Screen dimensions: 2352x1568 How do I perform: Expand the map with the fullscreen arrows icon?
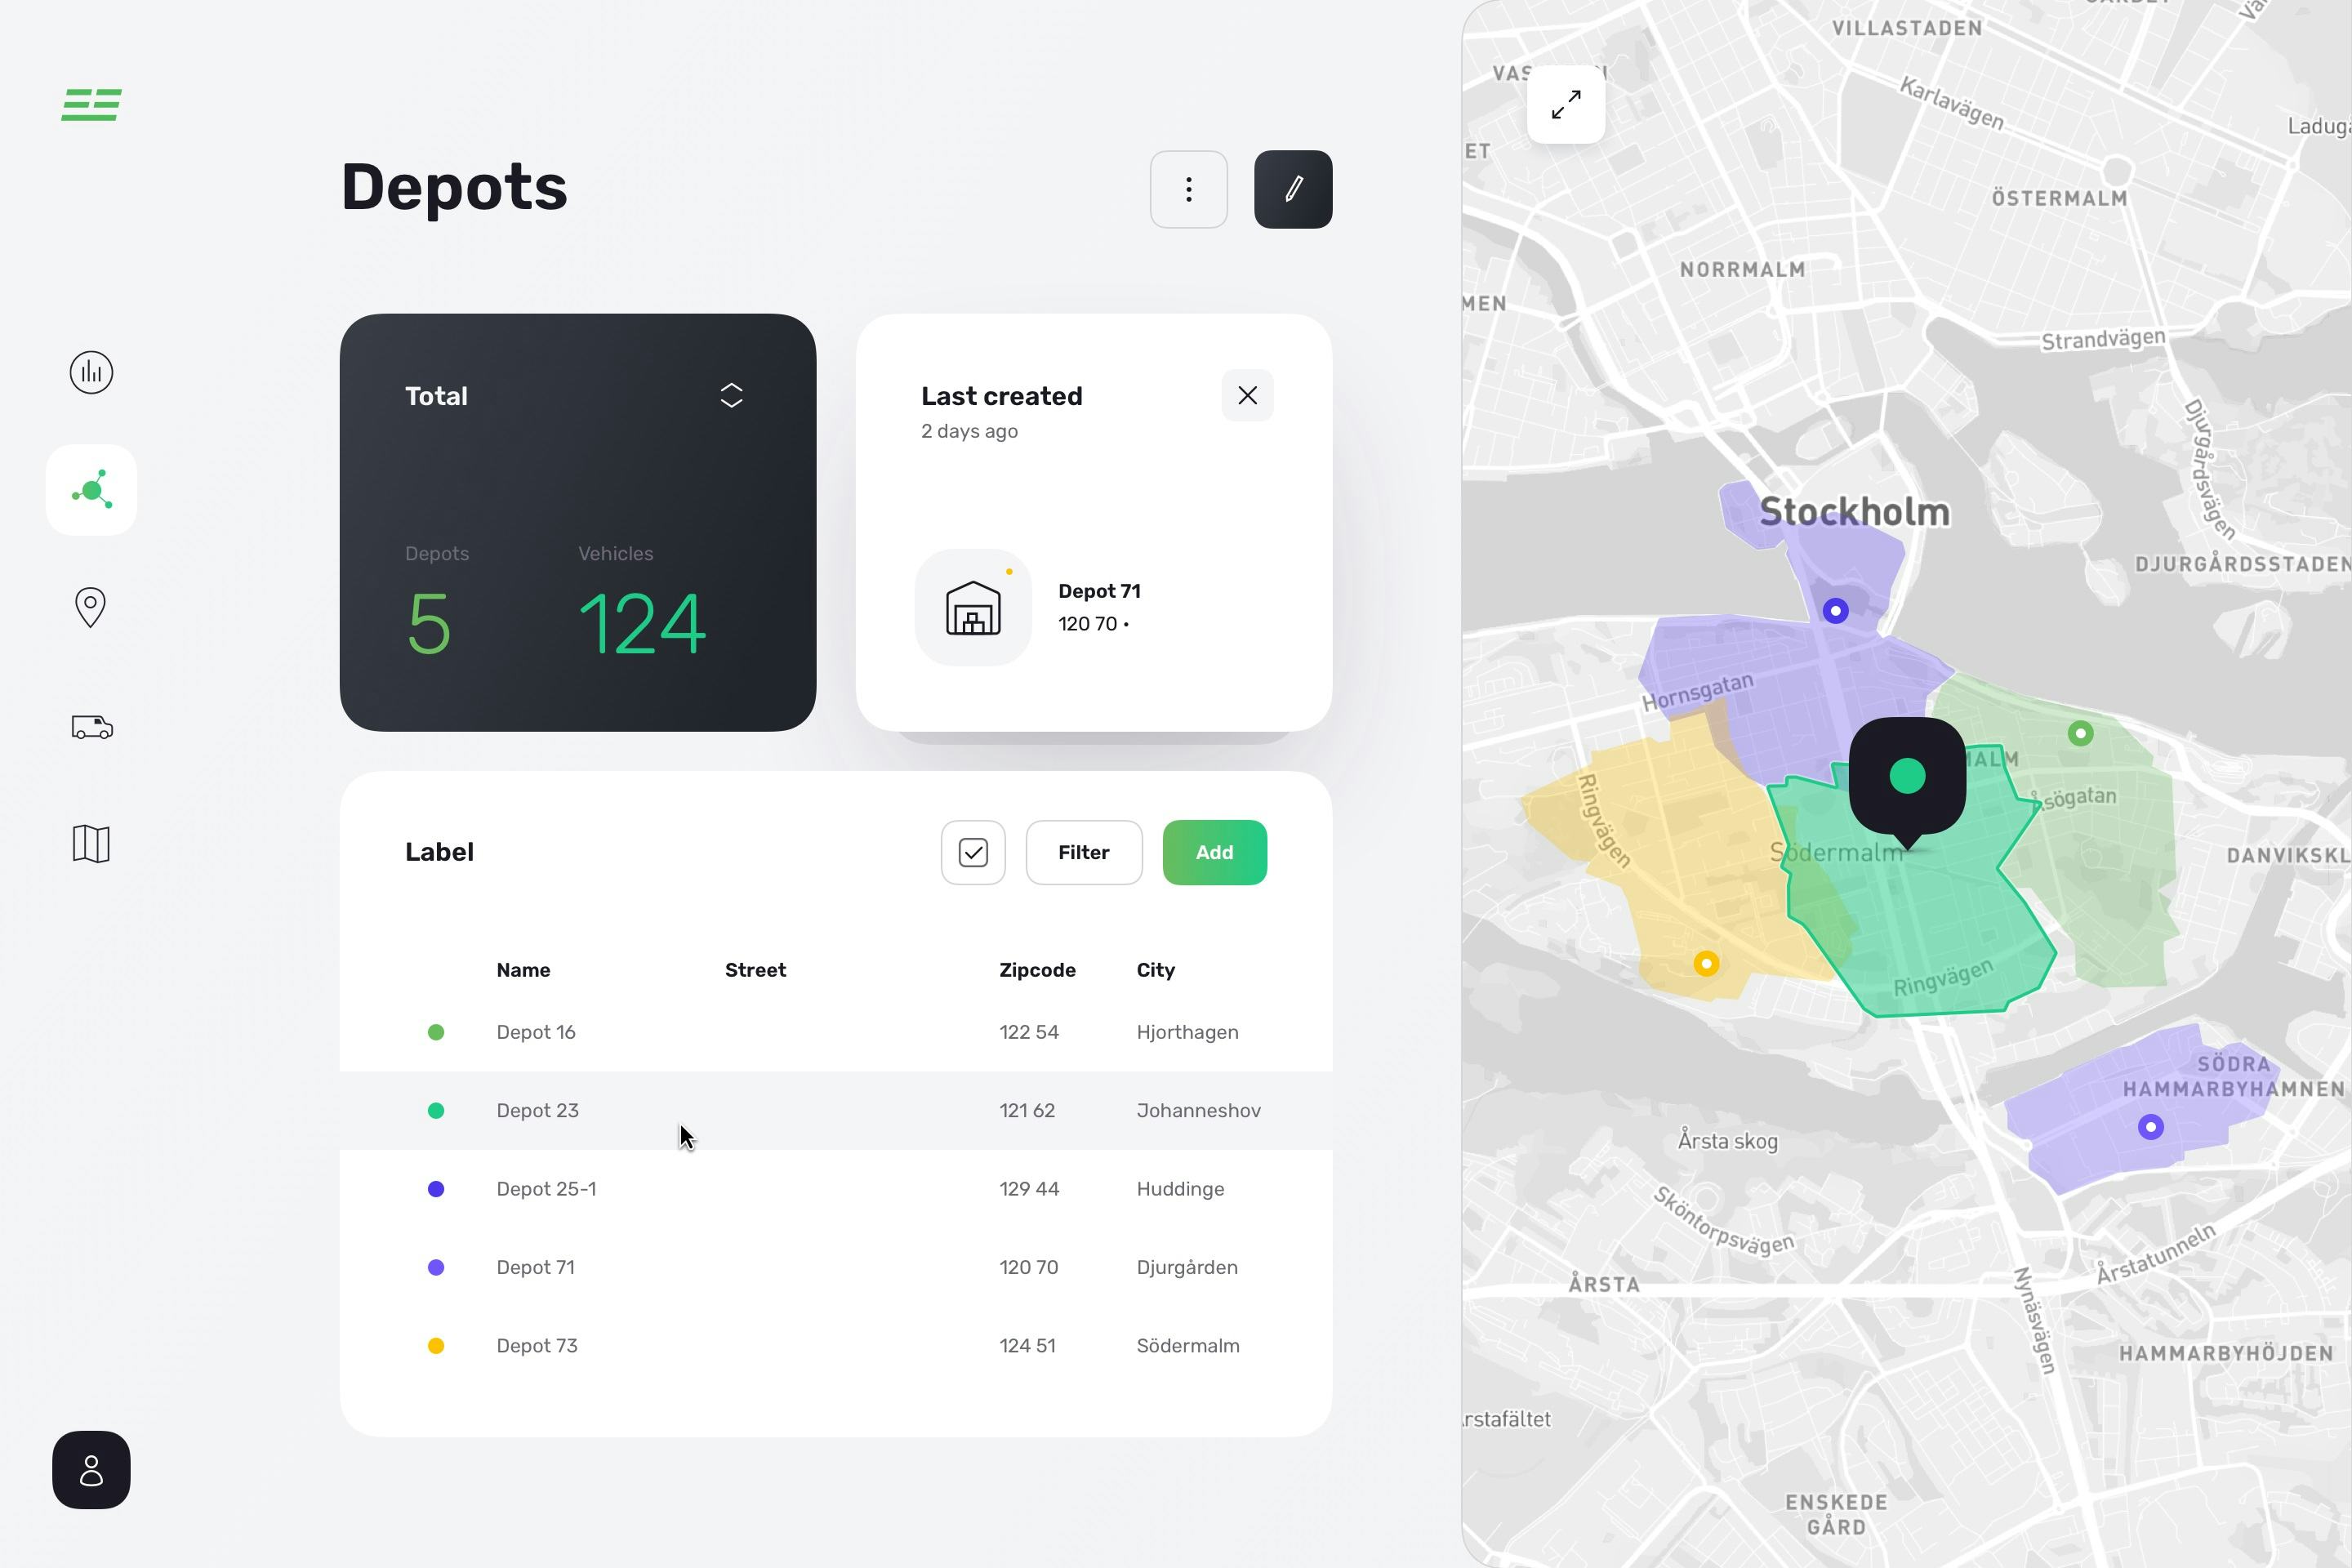click(x=1566, y=104)
